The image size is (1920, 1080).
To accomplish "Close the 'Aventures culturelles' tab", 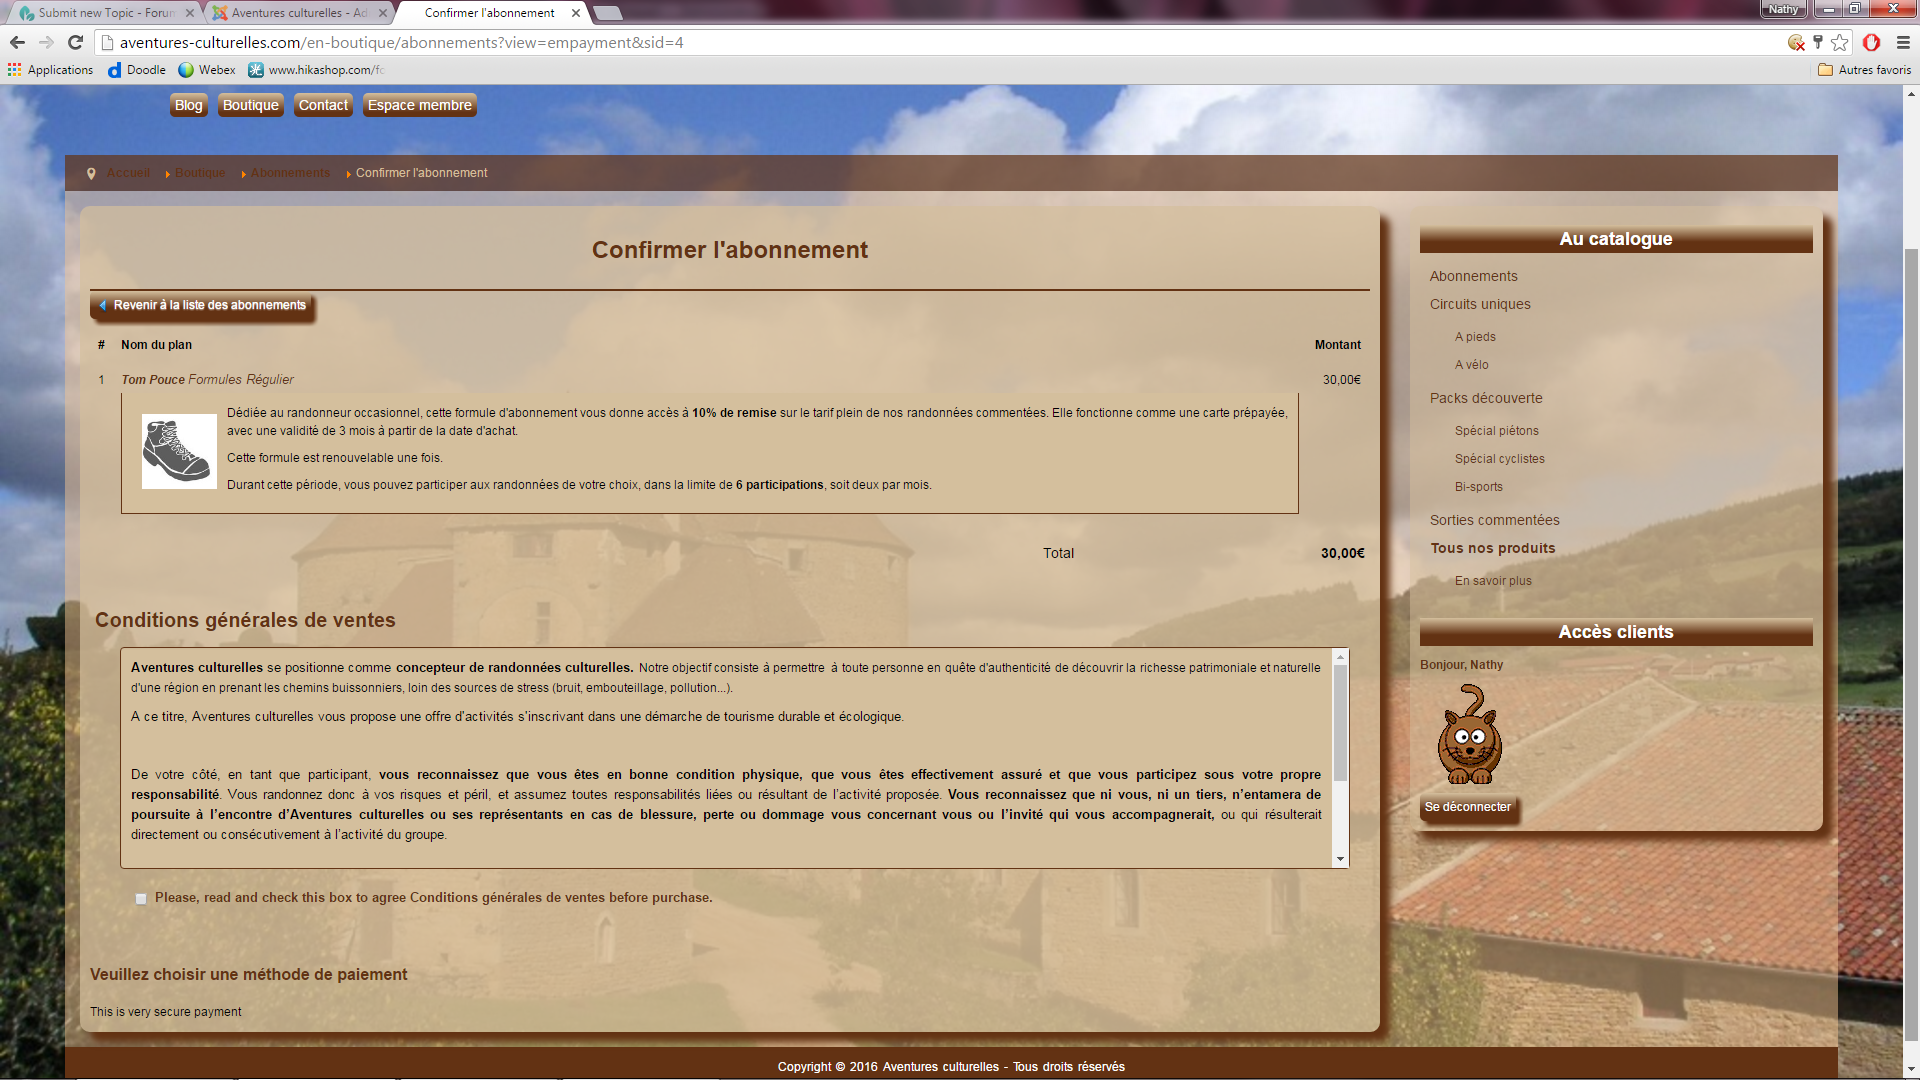I will (x=383, y=13).
